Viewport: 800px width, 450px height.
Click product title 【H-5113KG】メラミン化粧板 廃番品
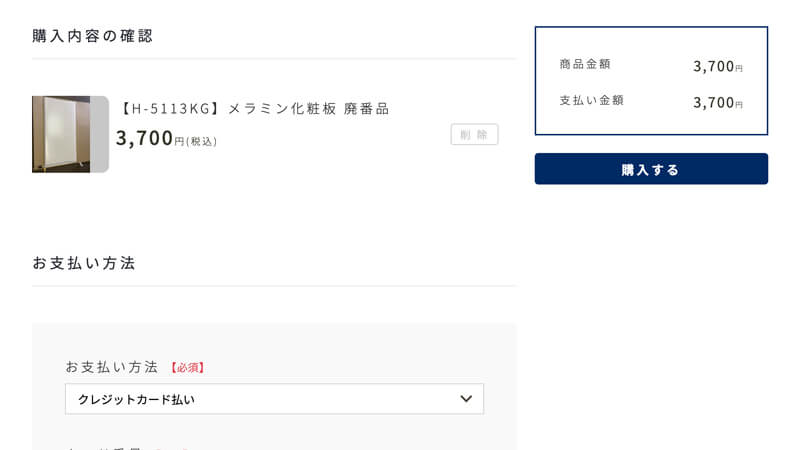click(x=254, y=108)
